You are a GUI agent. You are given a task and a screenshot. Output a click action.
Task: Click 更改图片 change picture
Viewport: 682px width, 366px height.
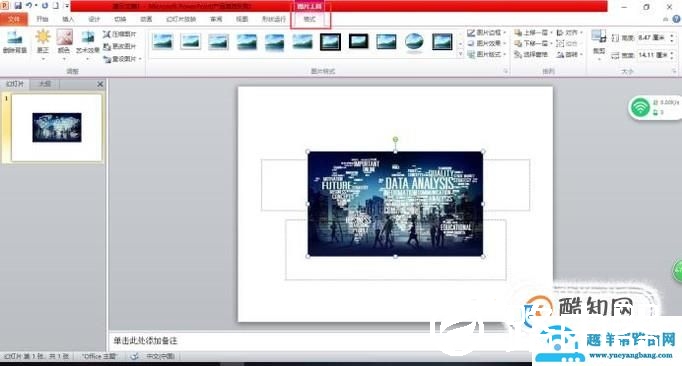click(120, 46)
